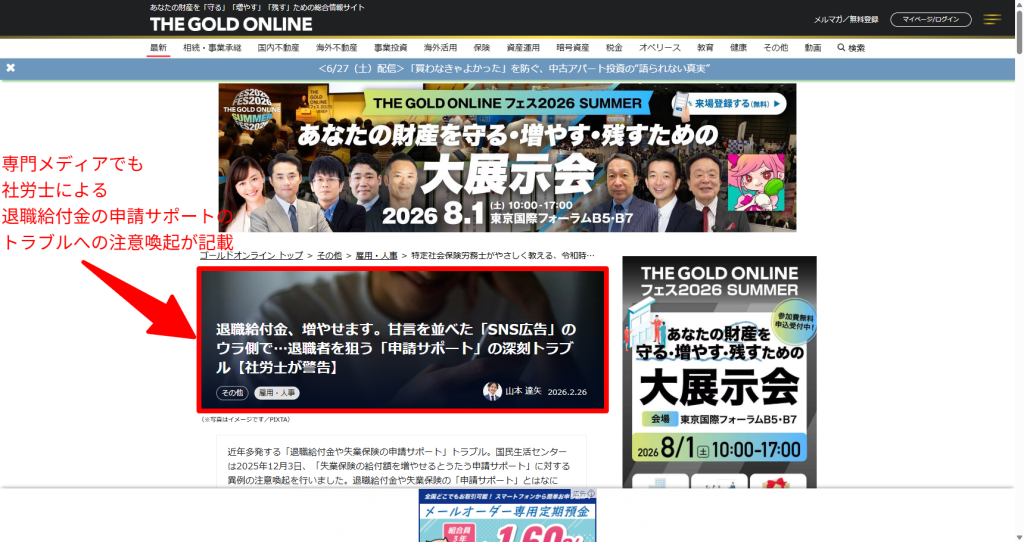The image size is (1024, 542).
Task: Open 教育 menu item
Action: click(x=705, y=48)
